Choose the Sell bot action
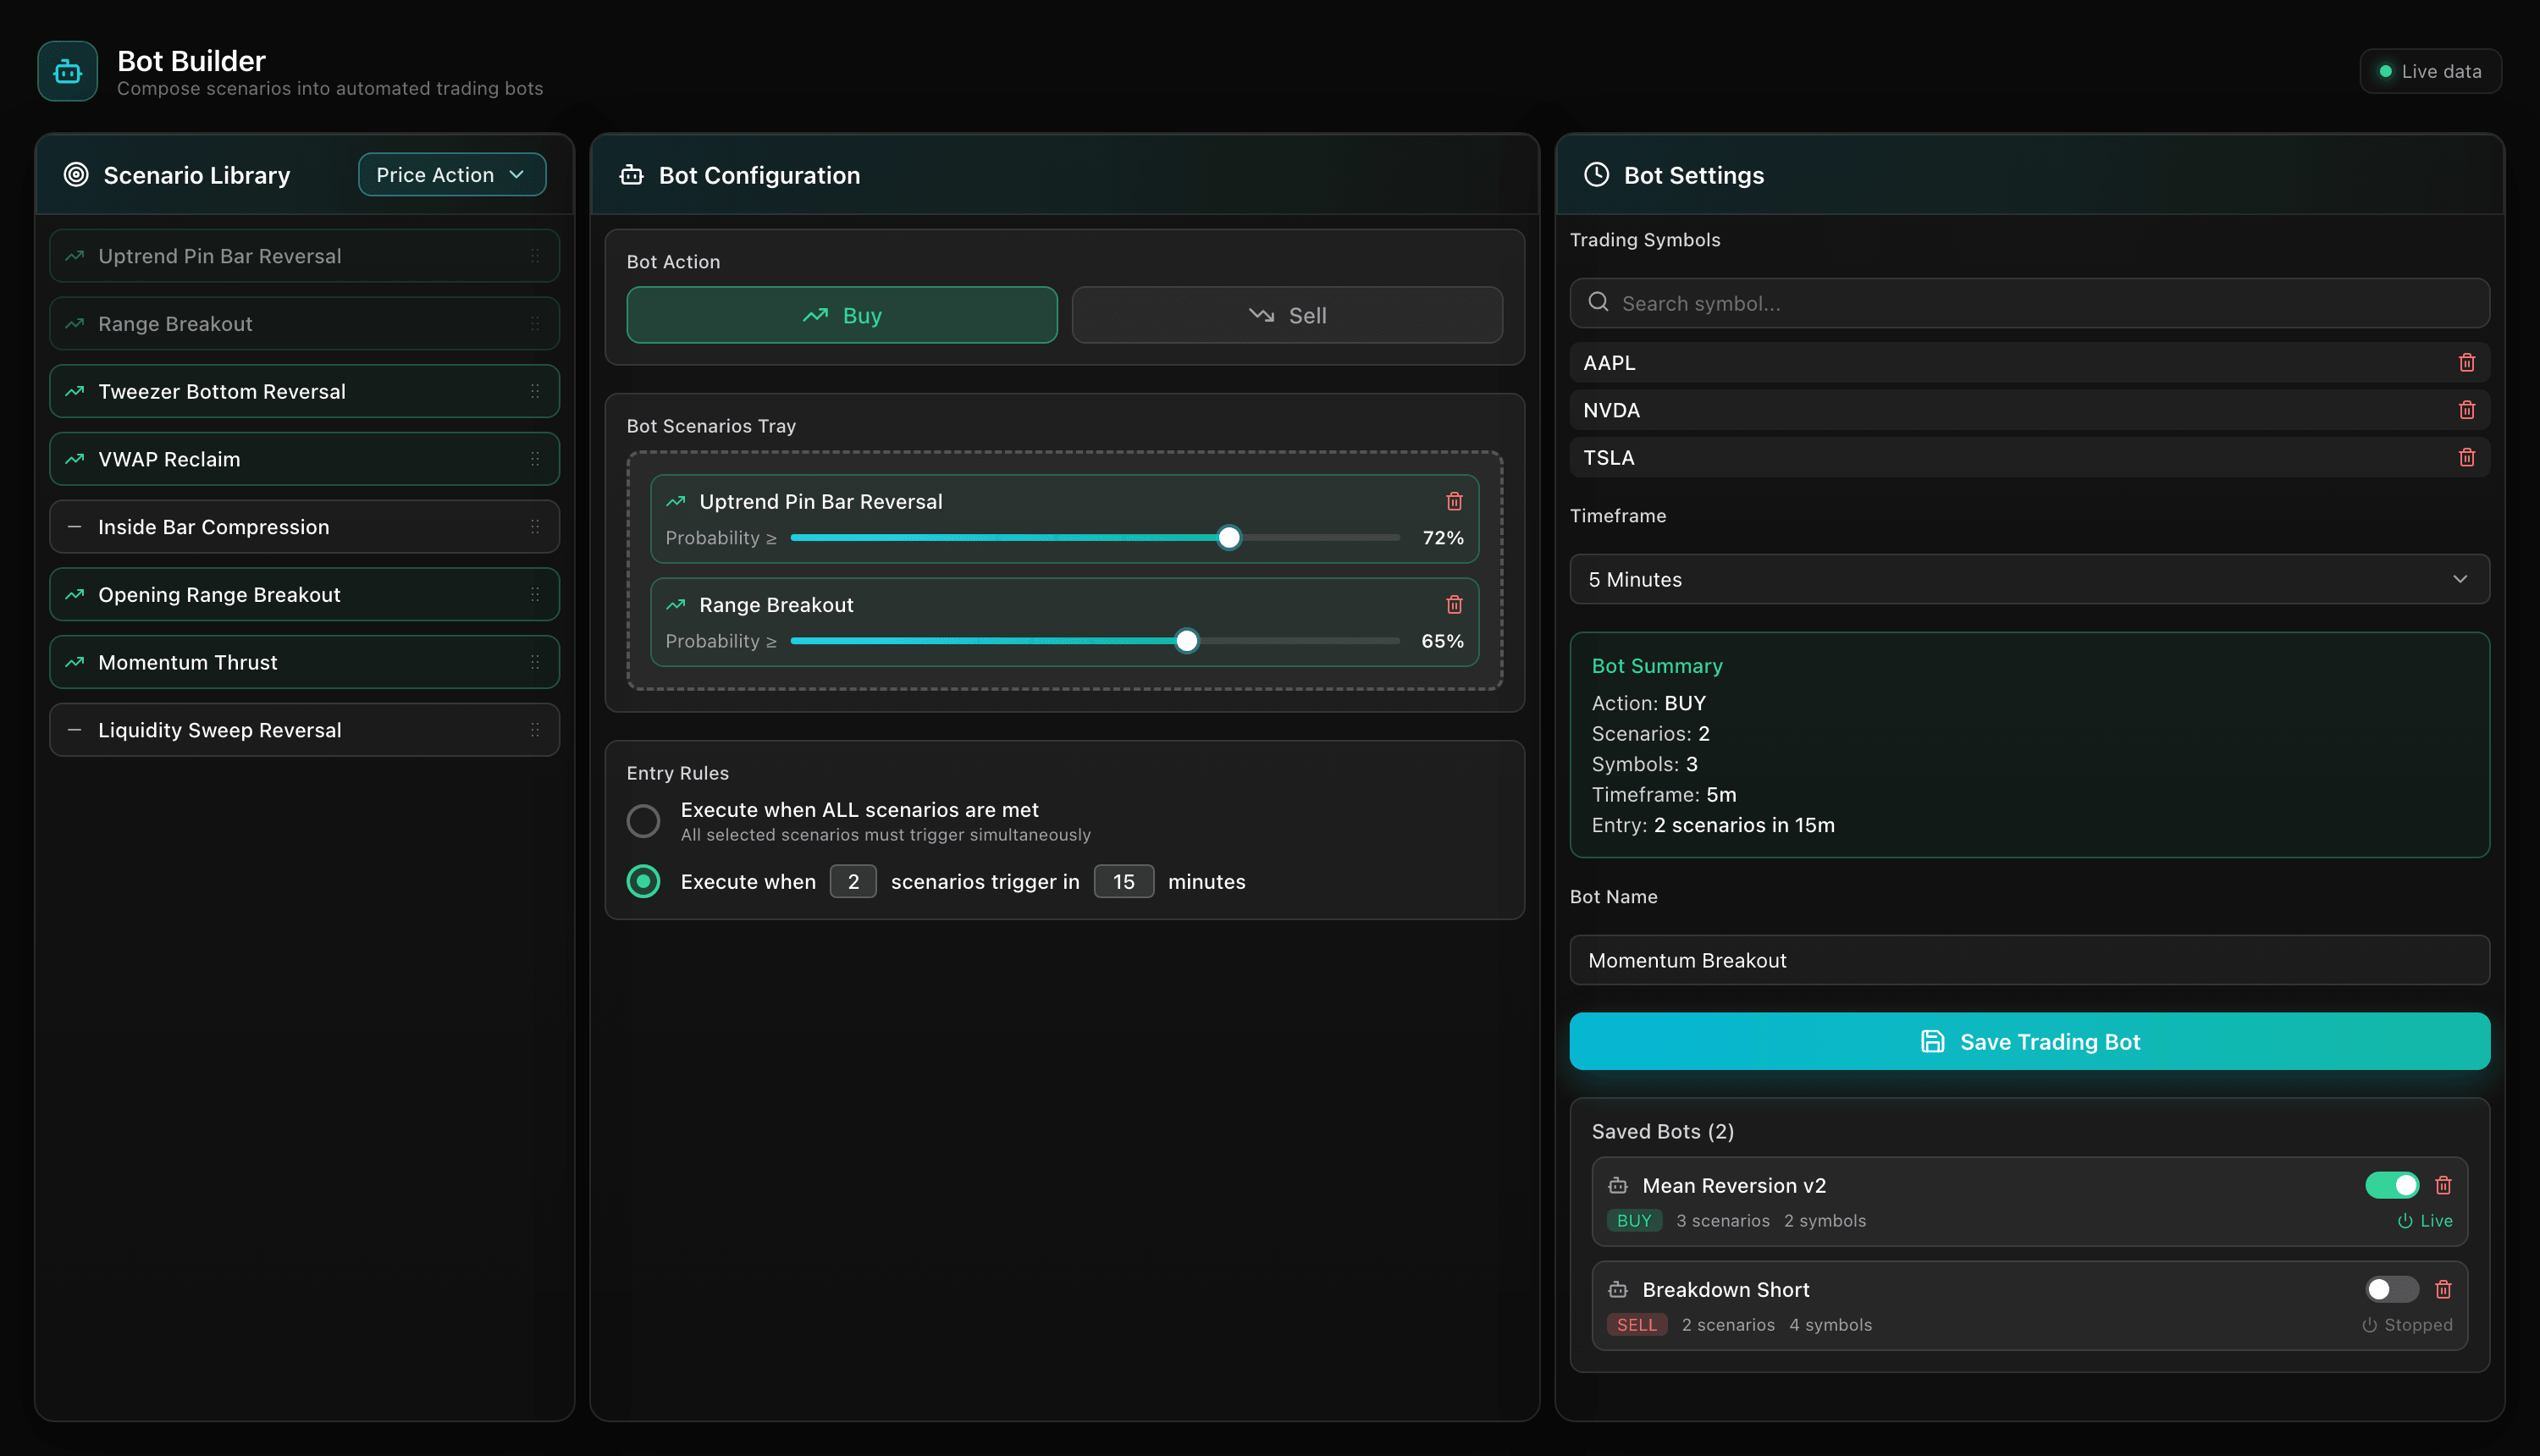This screenshot has width=2540, height=1456. pyautogui.click(x=1287, y=315)
